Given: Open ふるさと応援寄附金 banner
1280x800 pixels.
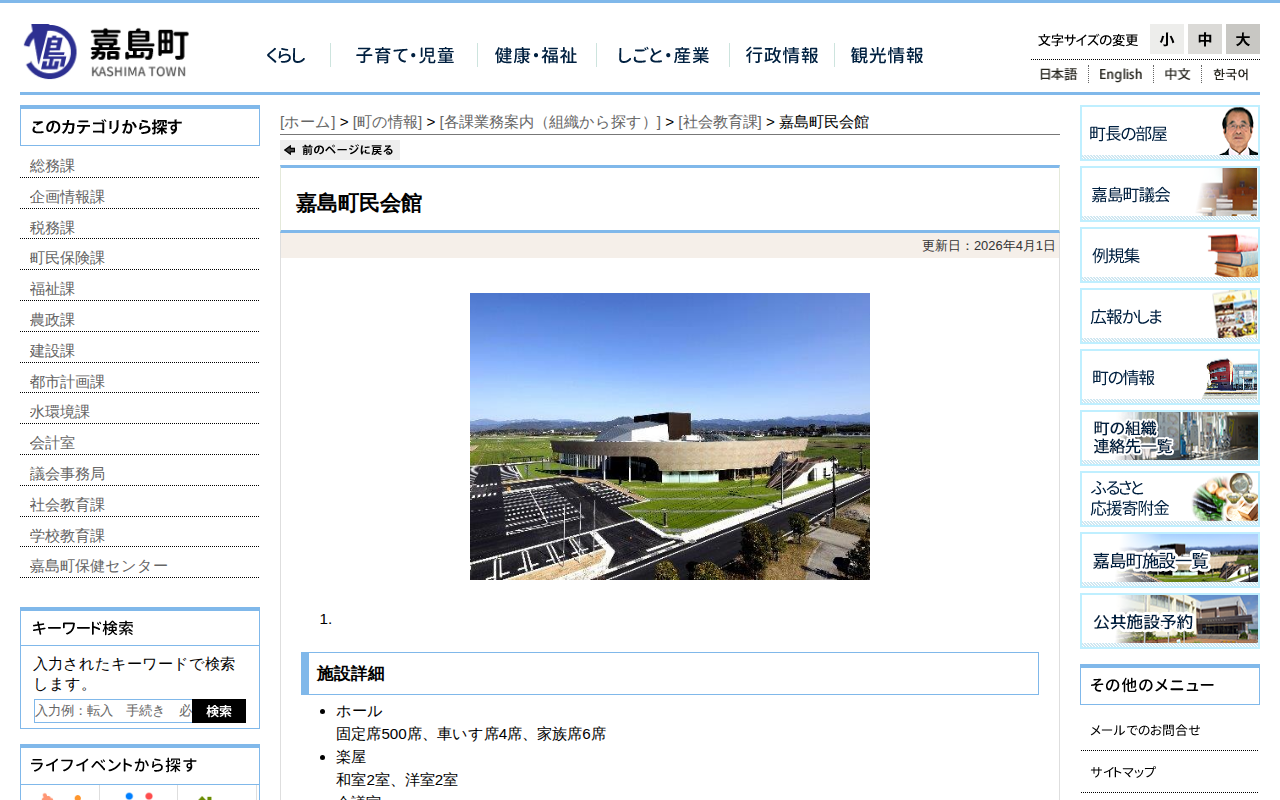Looking at the screenshot, I should [1170, 499].
